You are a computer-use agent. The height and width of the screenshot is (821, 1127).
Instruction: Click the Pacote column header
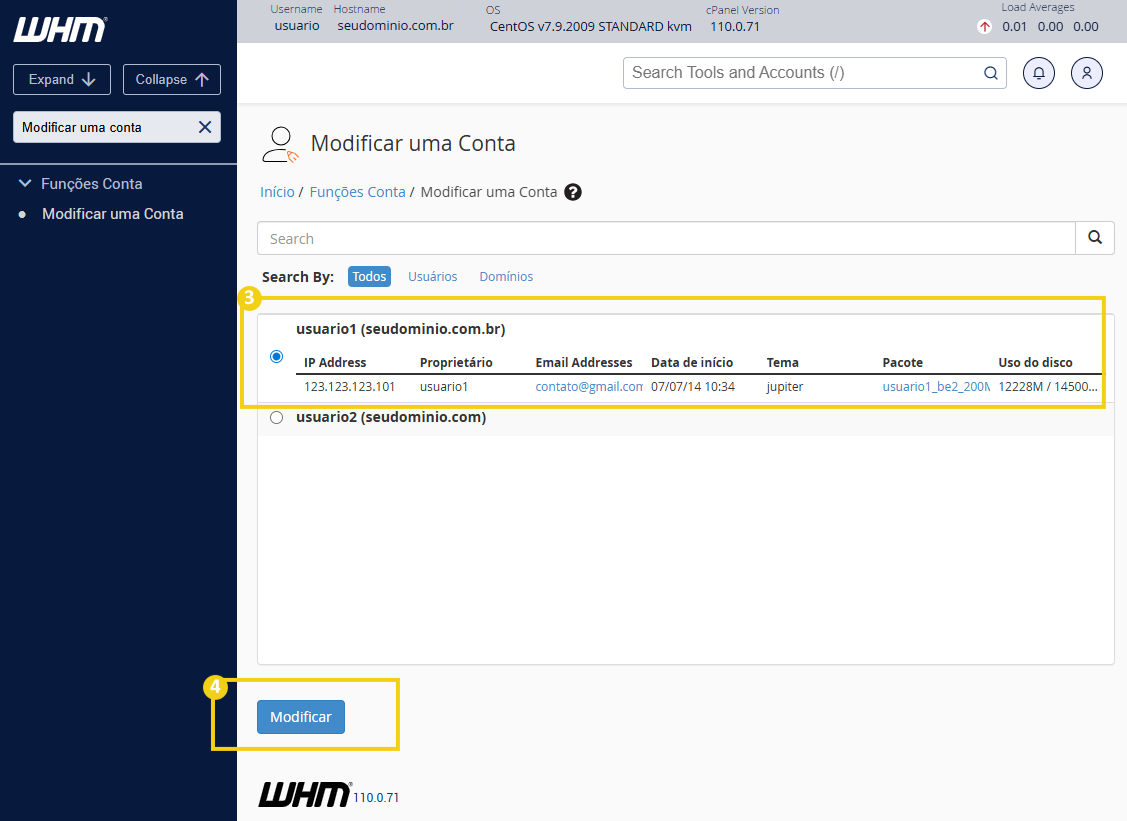pos(903,363)
